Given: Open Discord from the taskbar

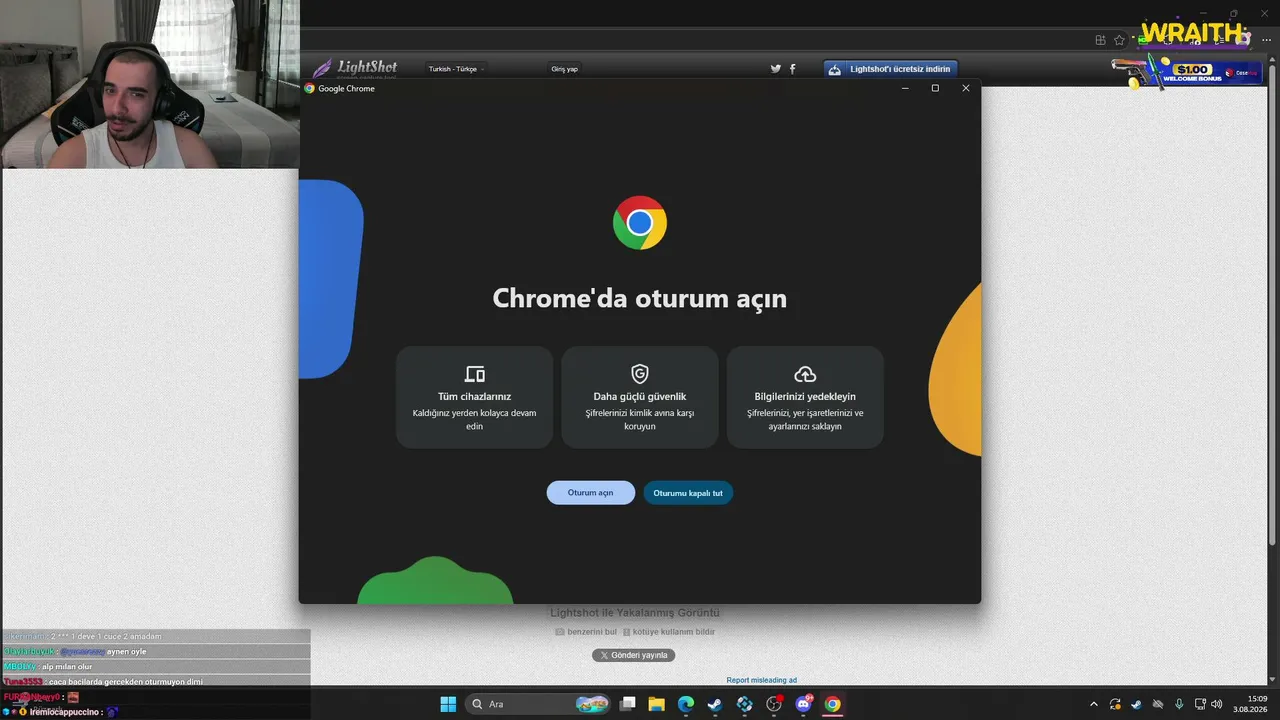Looking at the screenshot, I should (803, 704).
